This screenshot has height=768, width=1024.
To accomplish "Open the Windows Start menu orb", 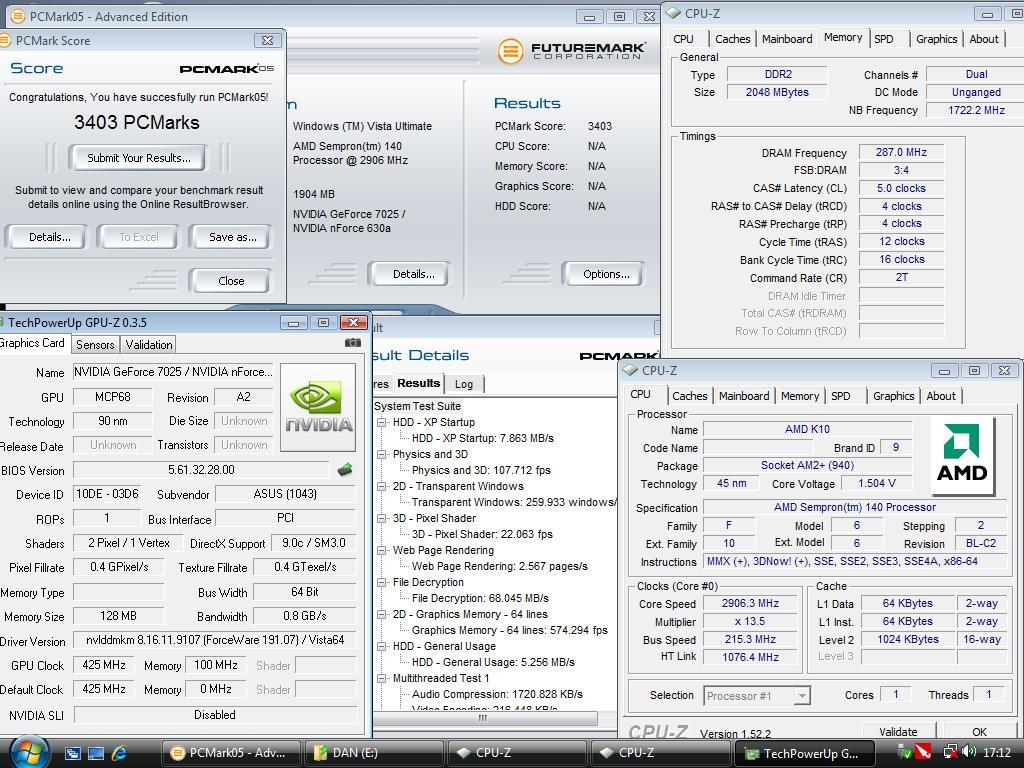I will click(x=28, y=752).
